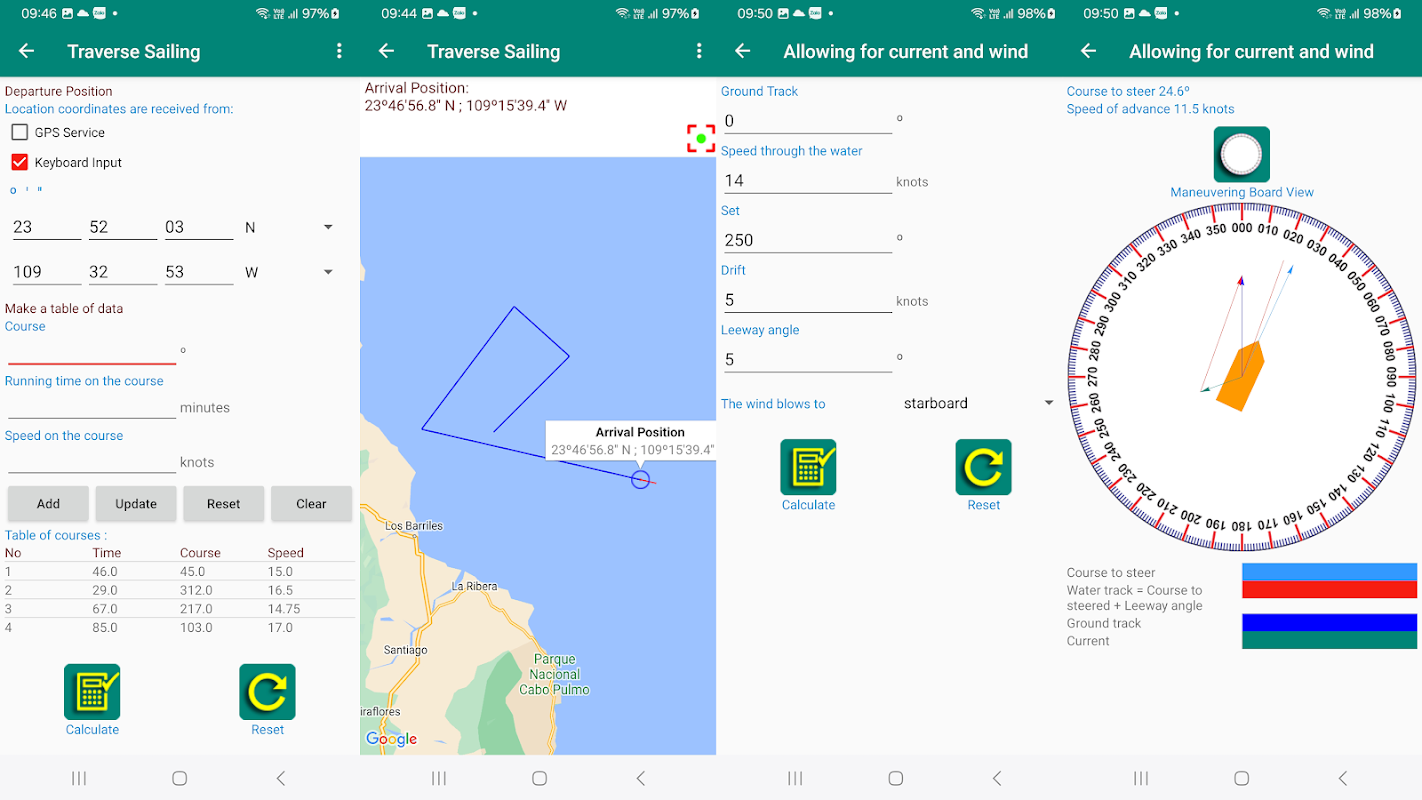Tap Reset icon below the table of courses
This screenshot has width=1422, height=800.
pos(267,692)
